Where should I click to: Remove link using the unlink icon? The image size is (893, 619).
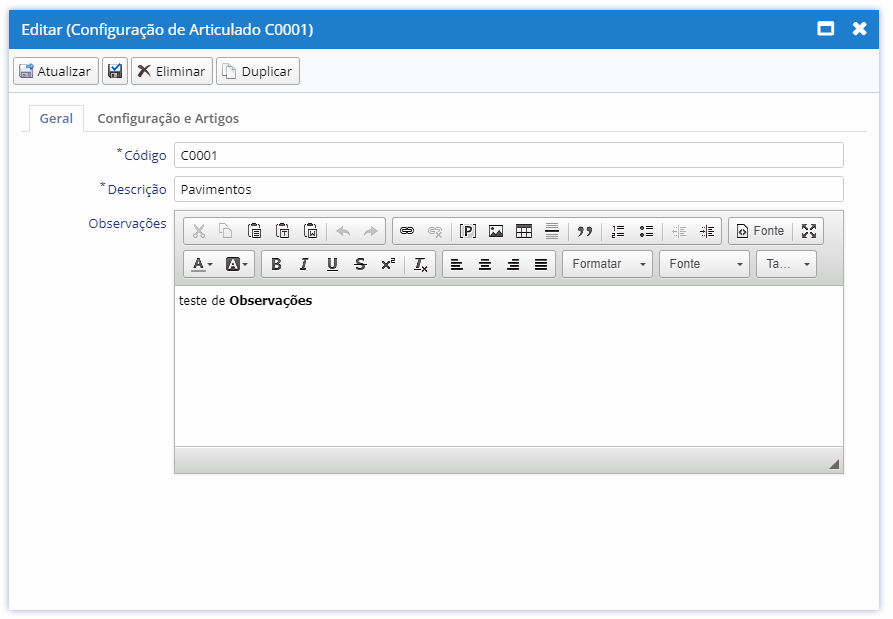[x=435, y=231]
